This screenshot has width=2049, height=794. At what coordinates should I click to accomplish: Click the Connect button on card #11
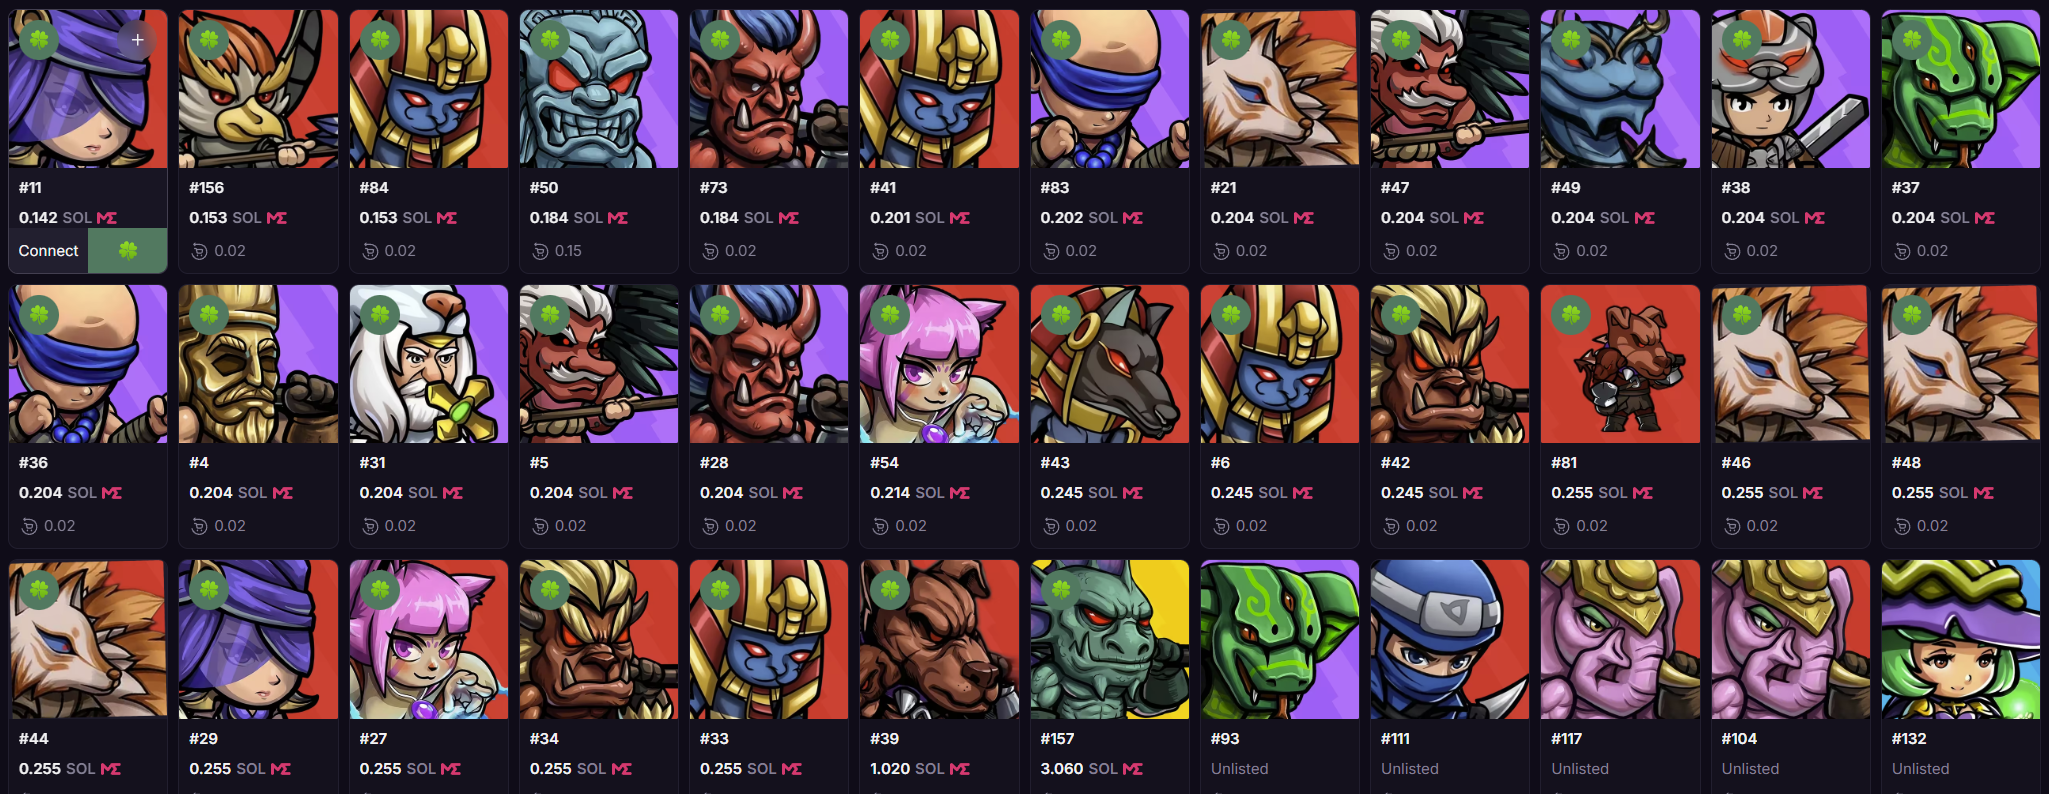48,251
